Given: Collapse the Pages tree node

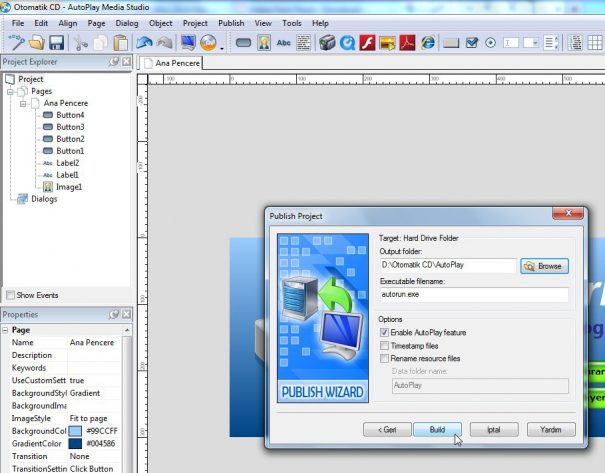Looking at the screenshot, I should click(10, 92).
